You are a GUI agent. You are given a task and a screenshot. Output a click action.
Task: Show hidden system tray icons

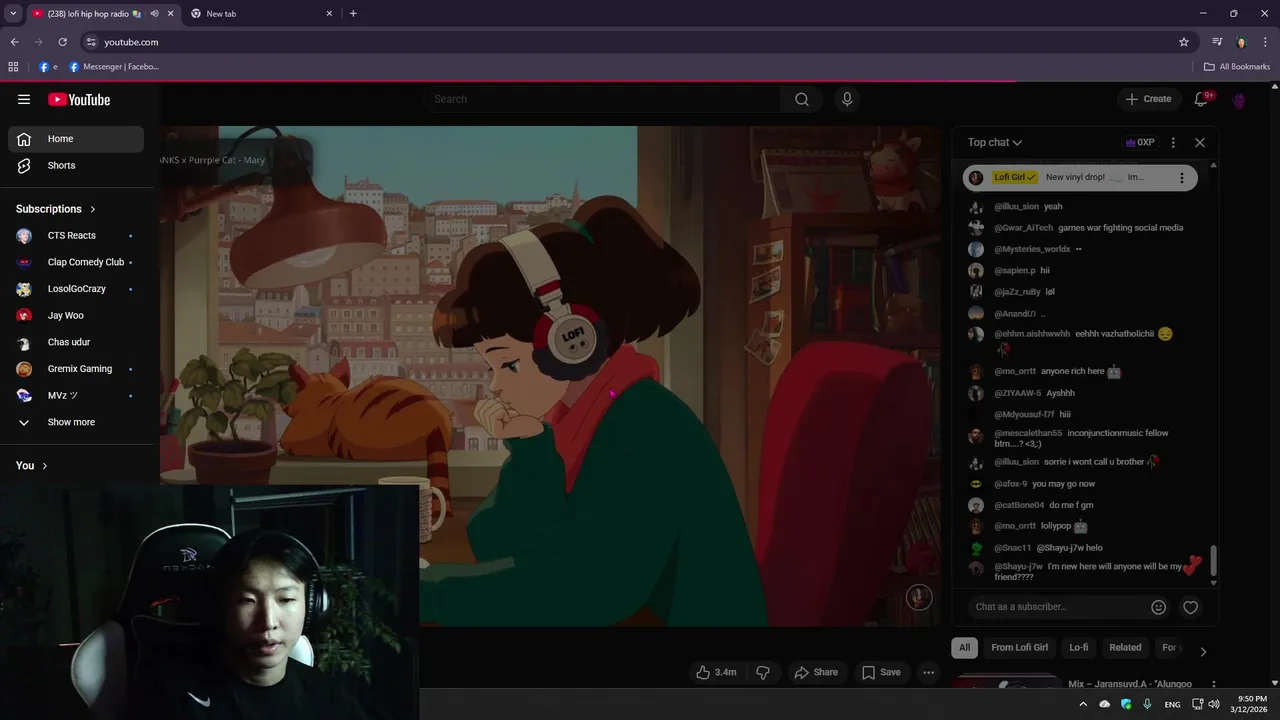tap(1082, 704)
